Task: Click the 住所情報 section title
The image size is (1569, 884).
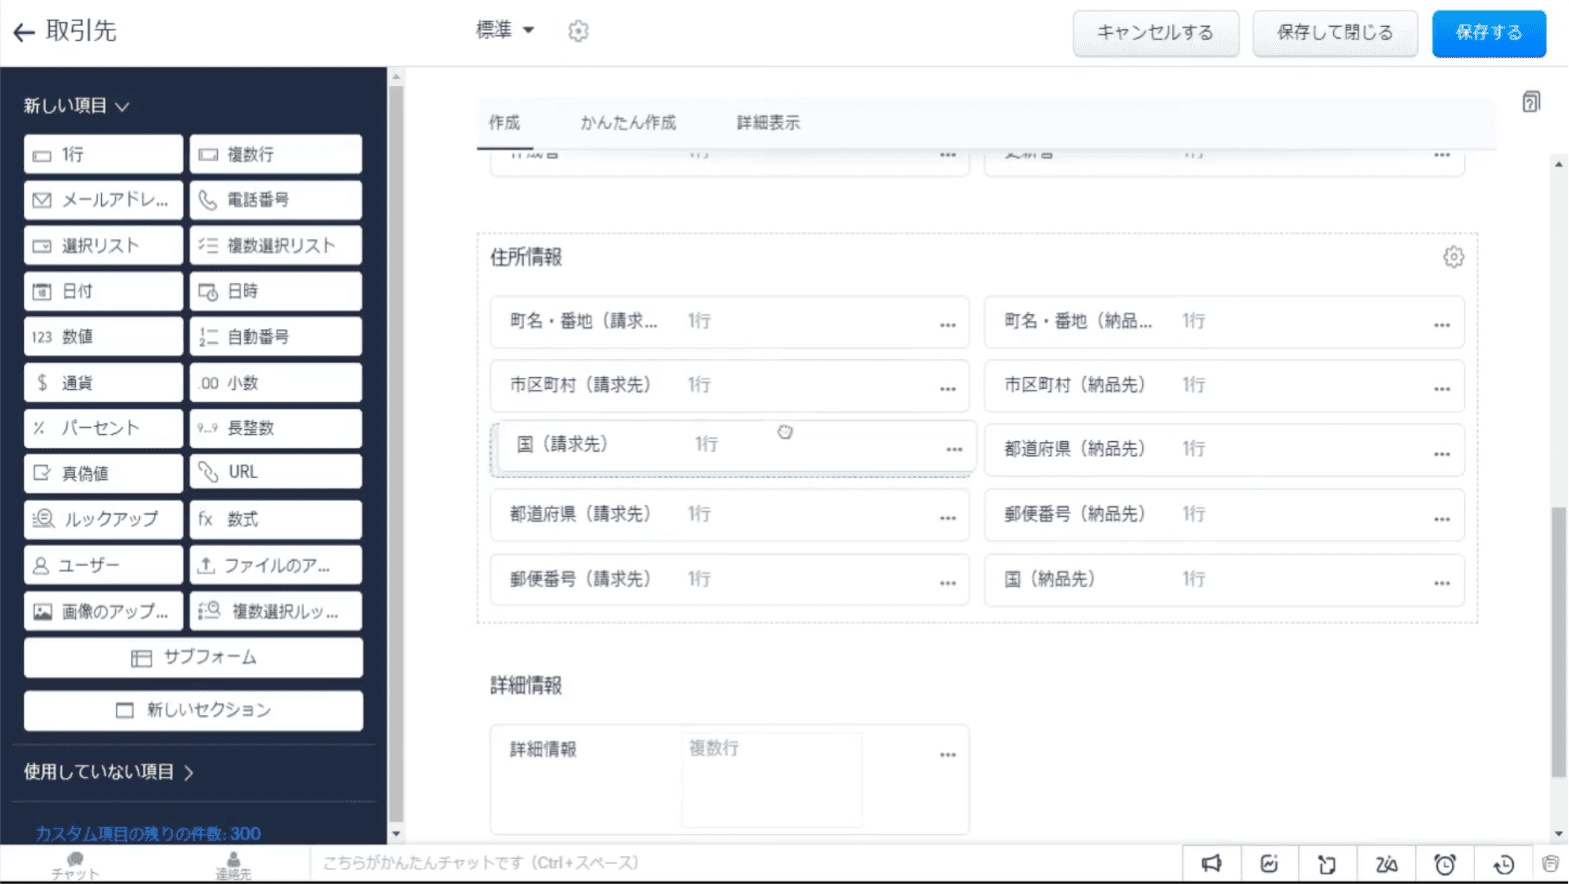Action: coord(526,257)
